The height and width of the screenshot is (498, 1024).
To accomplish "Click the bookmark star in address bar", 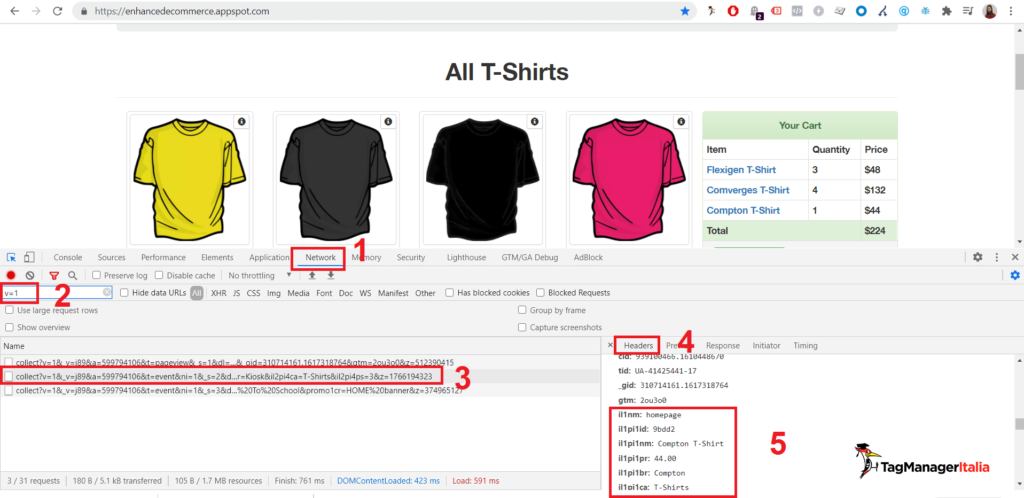I will [x=685, y=11].
